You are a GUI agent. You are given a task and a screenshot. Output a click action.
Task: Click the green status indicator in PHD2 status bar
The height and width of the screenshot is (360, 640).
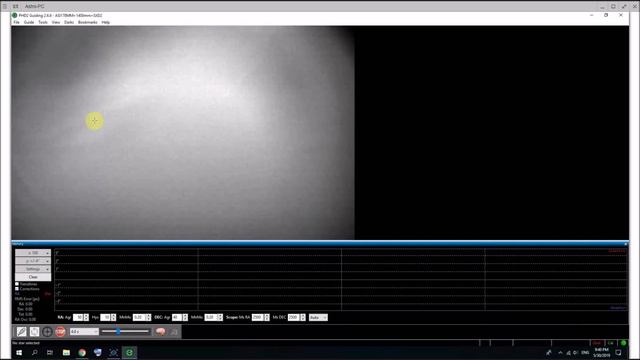tap(623, 343)
